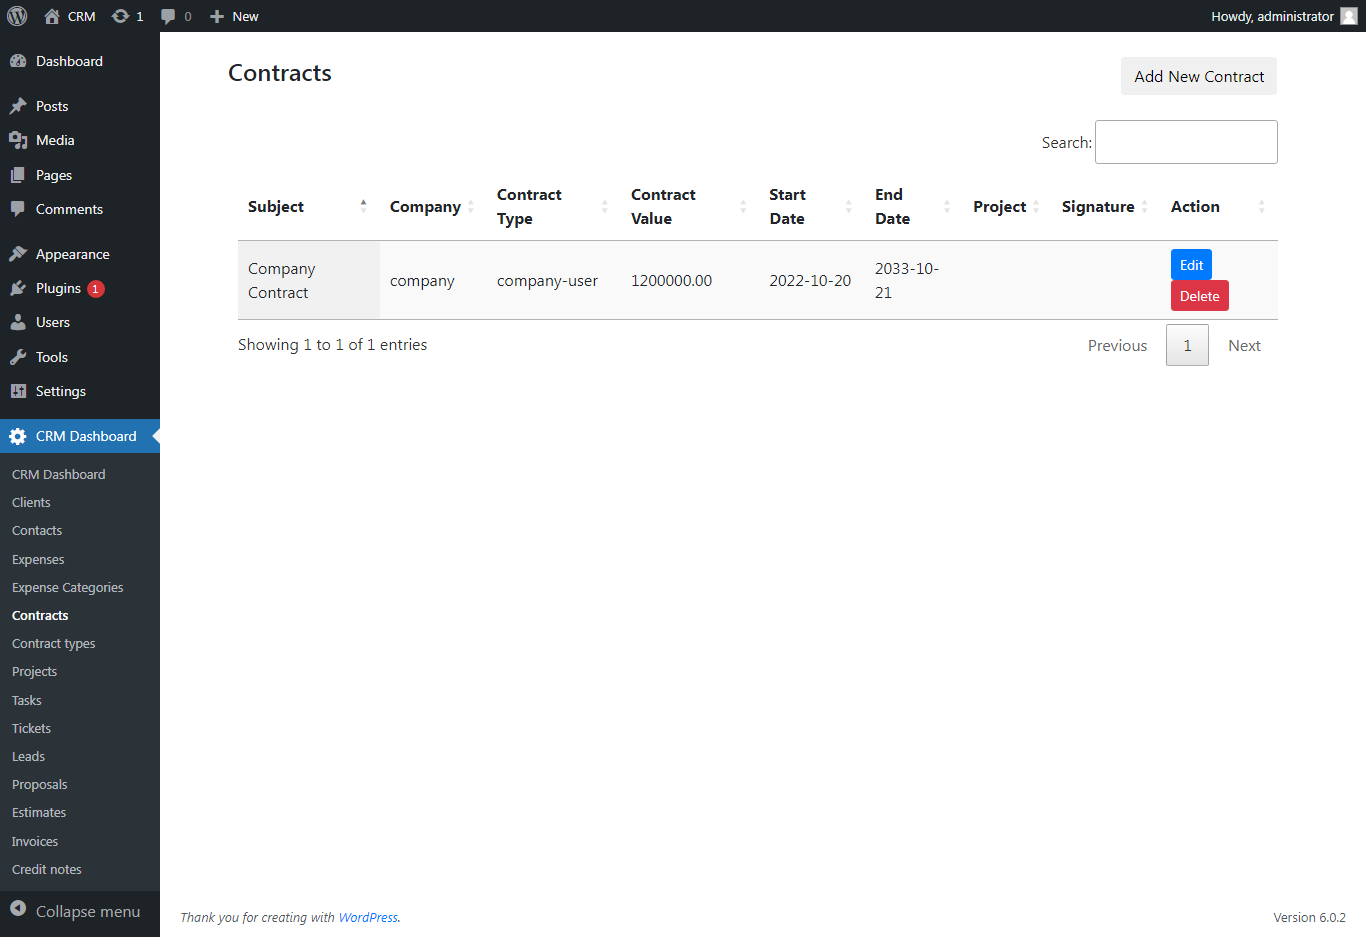1366x937 pixels.
Task: Open the Invoices submenu item
Action: (35, 842)
